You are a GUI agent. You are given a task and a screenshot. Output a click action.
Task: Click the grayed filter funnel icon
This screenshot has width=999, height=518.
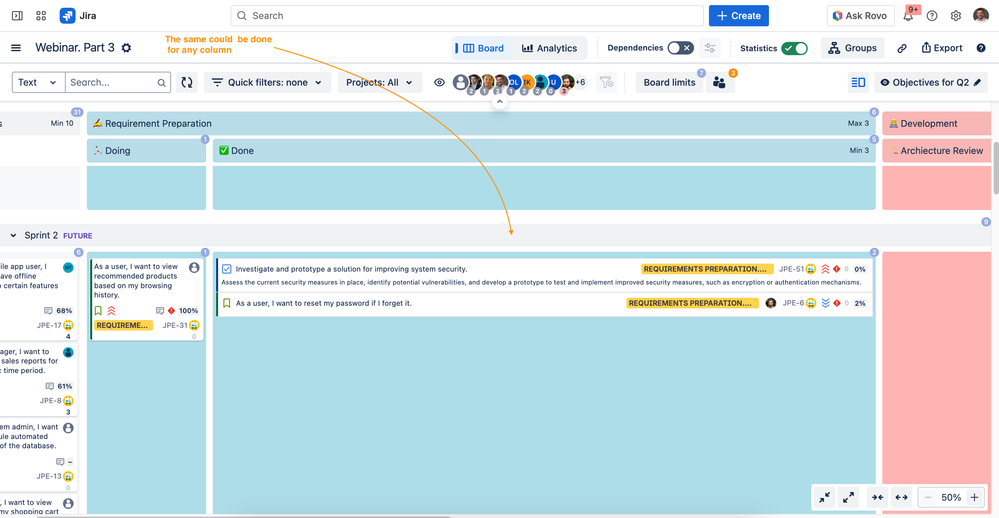(607, 82)
